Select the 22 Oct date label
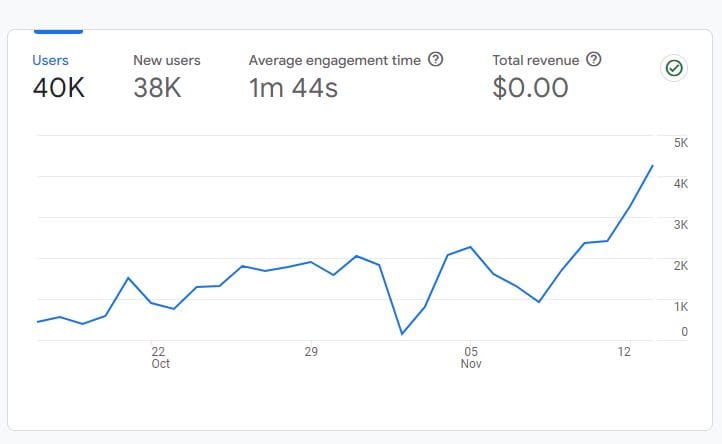The image size is (722, 444). 159,357
